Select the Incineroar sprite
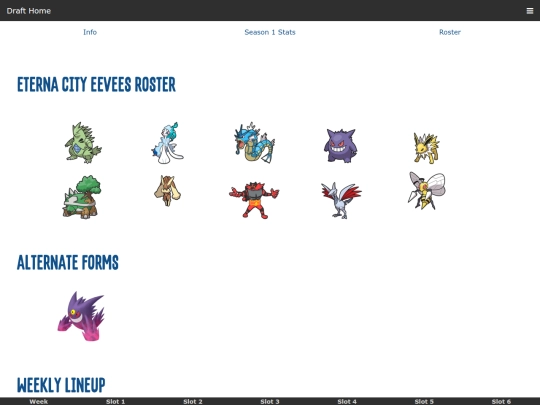Image resolution: width=540 pixels, height=405 pixels. 254,200
